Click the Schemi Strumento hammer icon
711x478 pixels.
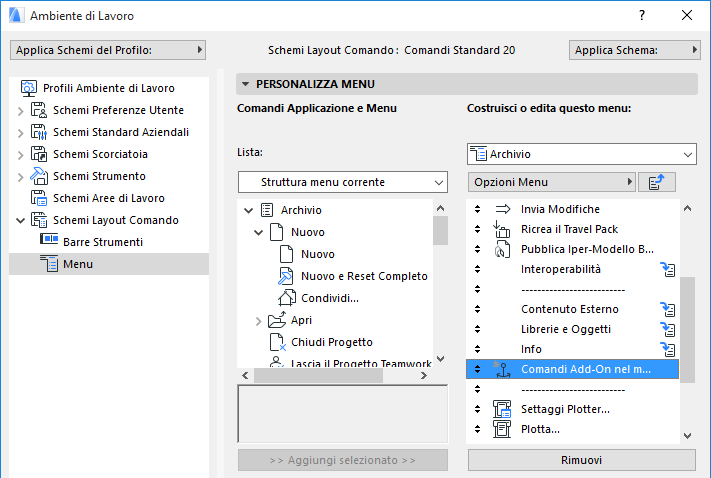(x=39, y=176)
